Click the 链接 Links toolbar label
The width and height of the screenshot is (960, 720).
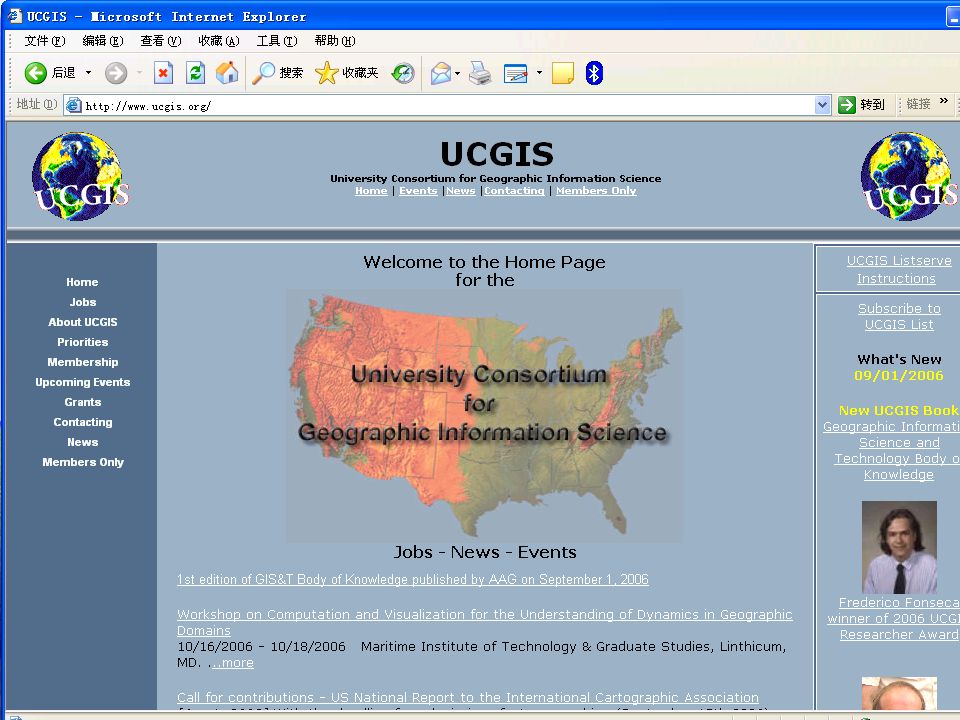tap(918, 104)
